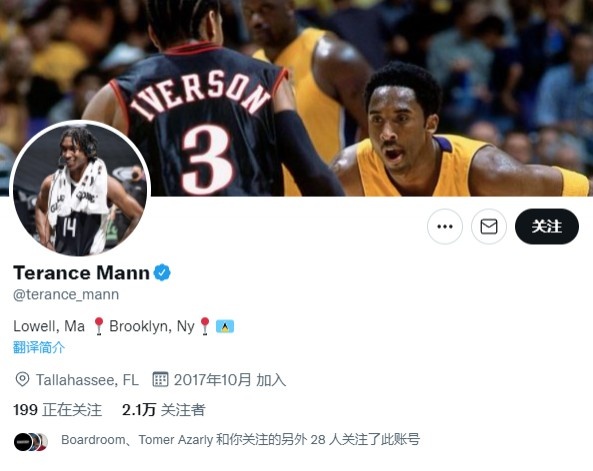Click the Terance Mann display name
593x471 pixels.
tap(81, 272)
